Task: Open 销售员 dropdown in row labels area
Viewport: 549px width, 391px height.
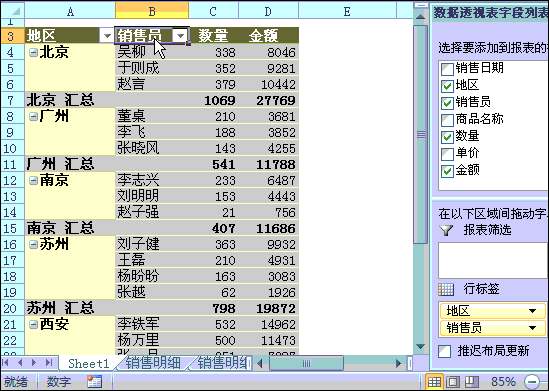Action: [x=532, y=328]
